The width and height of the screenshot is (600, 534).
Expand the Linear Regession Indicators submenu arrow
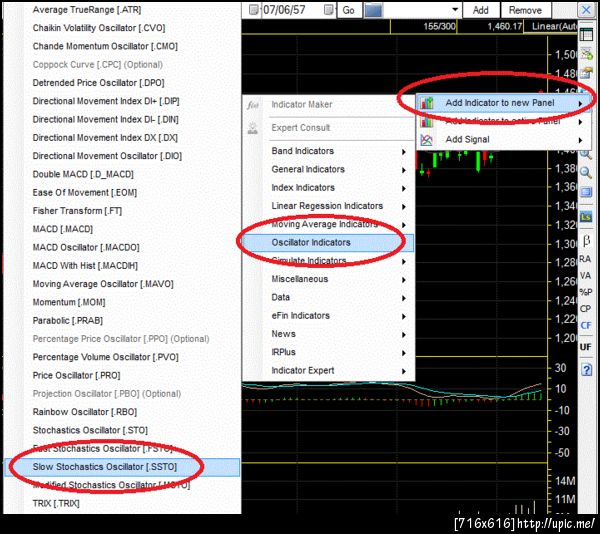404,207
